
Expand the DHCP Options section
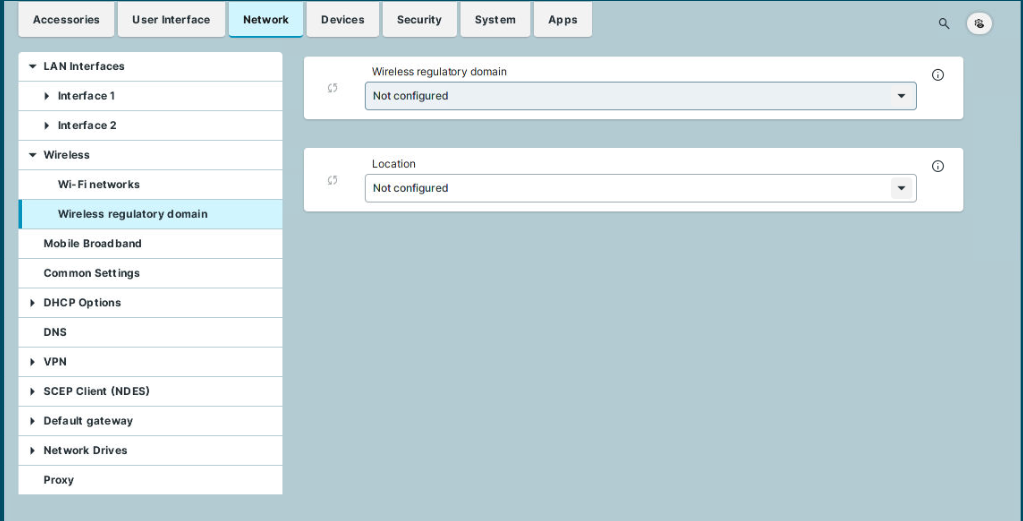pyautogui.click(x=33, y=303)
